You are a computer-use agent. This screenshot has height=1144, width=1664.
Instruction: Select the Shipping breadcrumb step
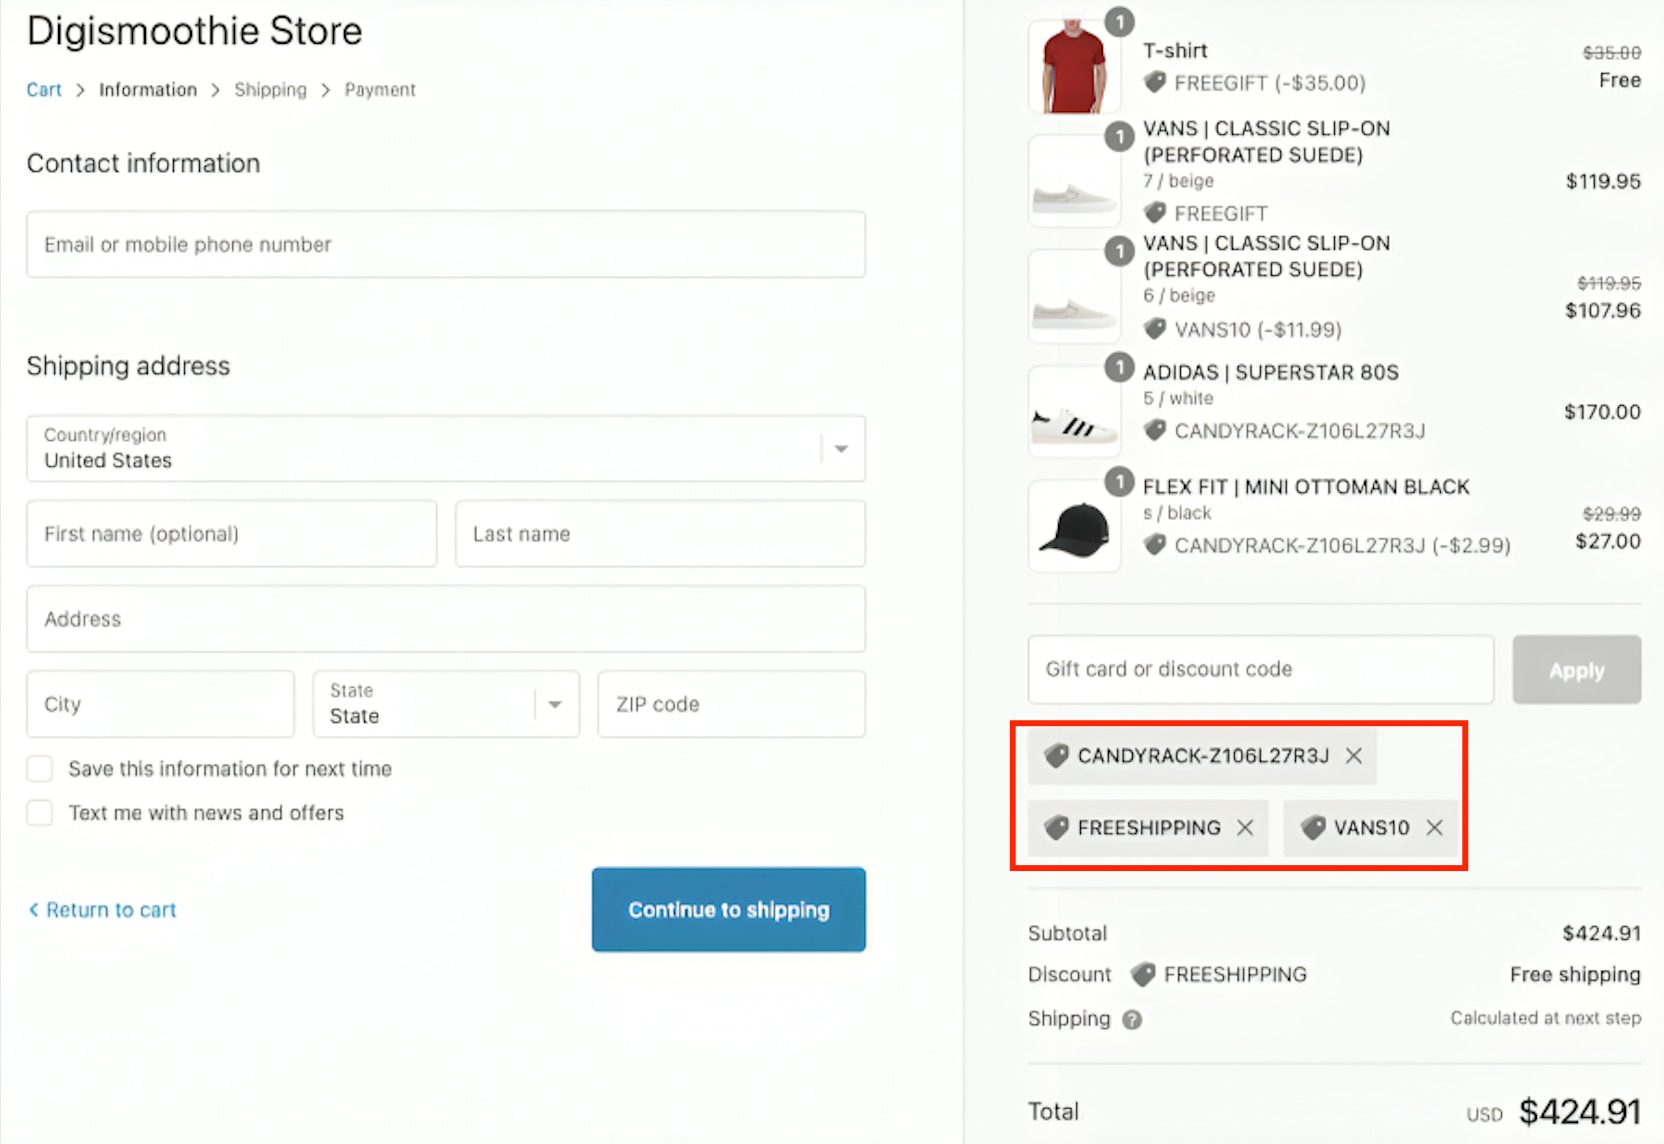tap(270, 90)
